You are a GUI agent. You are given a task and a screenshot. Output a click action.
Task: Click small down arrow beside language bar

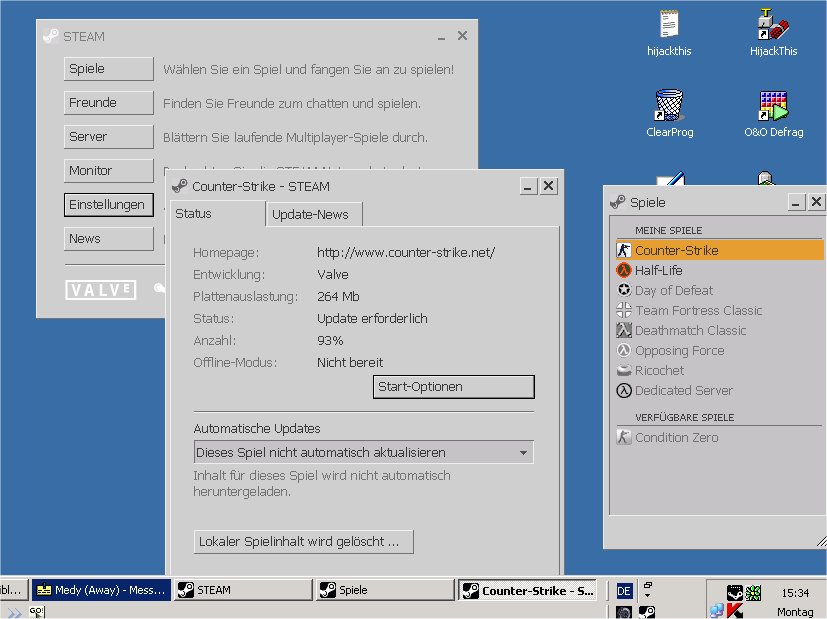pos(648,596)
